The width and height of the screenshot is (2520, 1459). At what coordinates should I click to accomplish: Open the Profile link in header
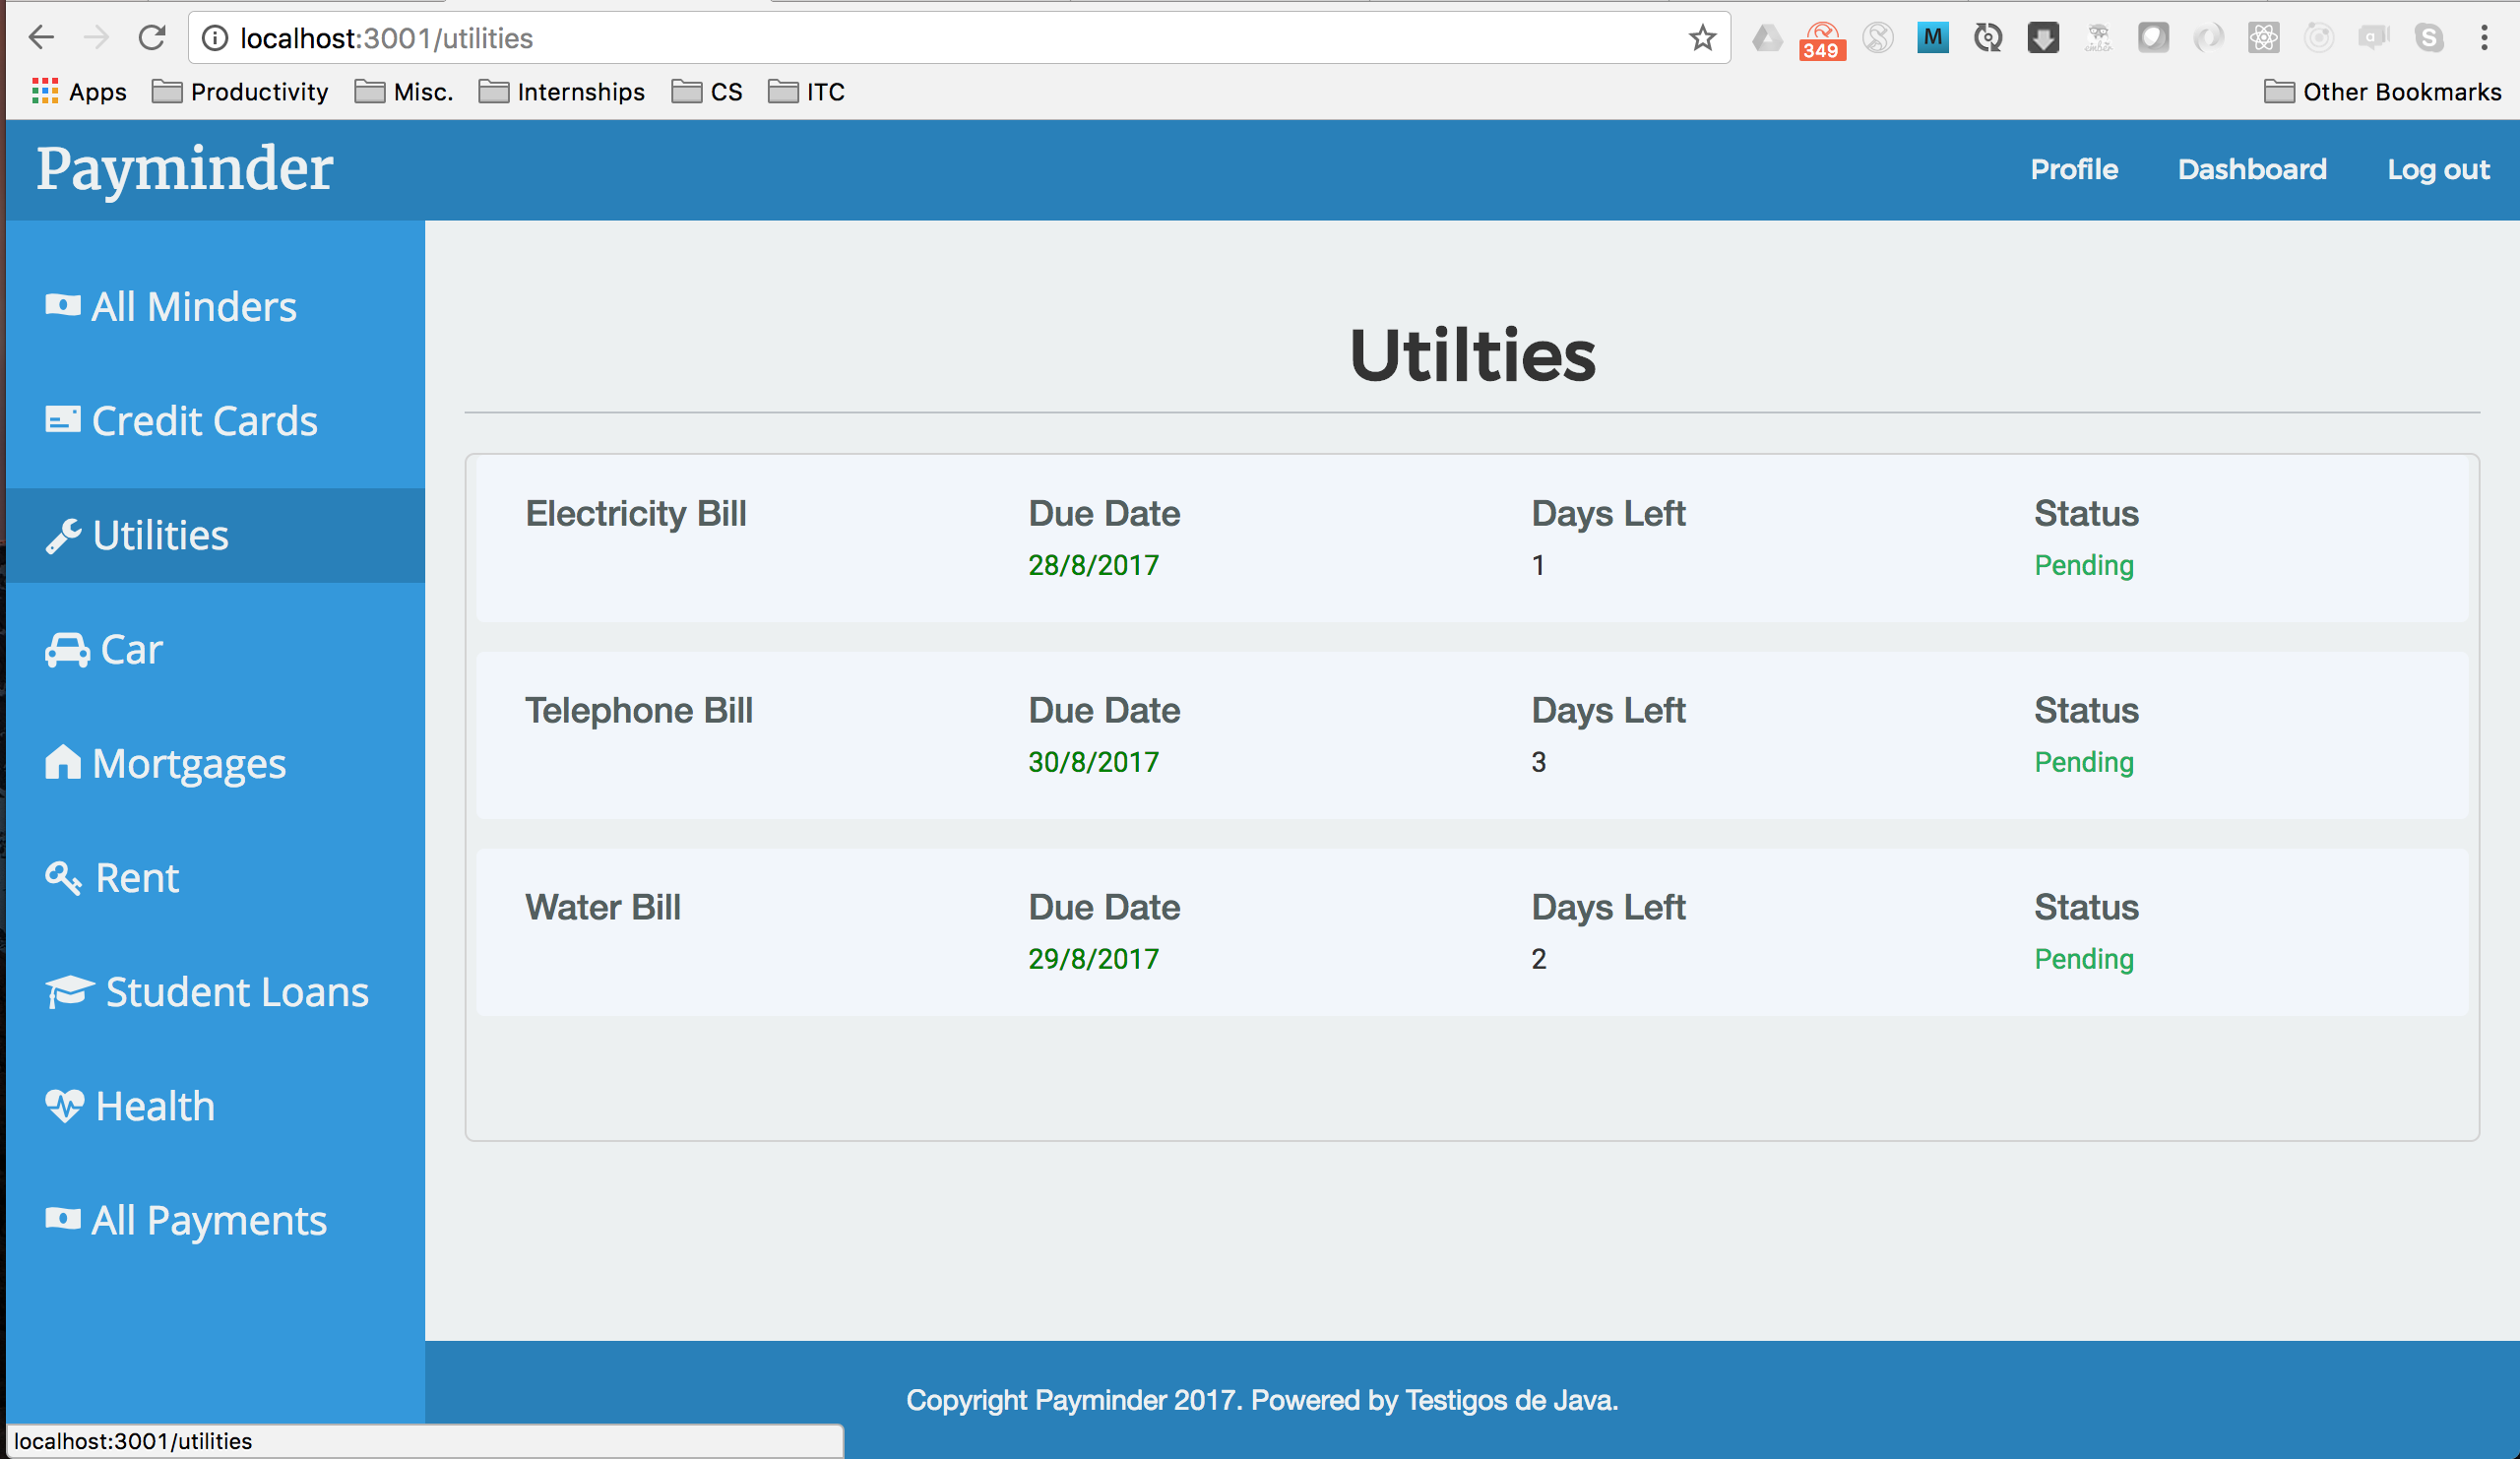pyautogui.click(x=2074, y=170)
